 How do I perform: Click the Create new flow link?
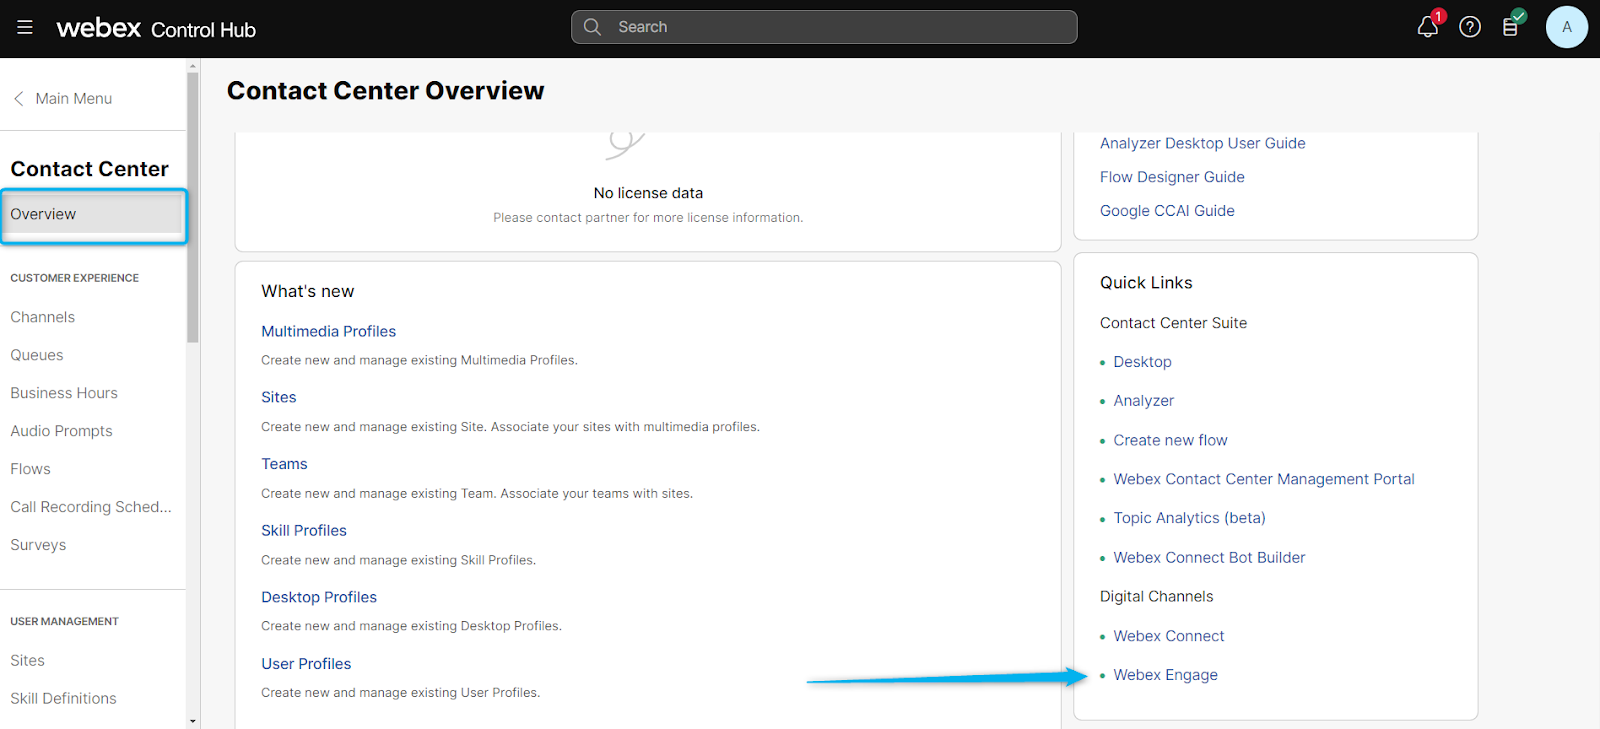point(1170,441)
